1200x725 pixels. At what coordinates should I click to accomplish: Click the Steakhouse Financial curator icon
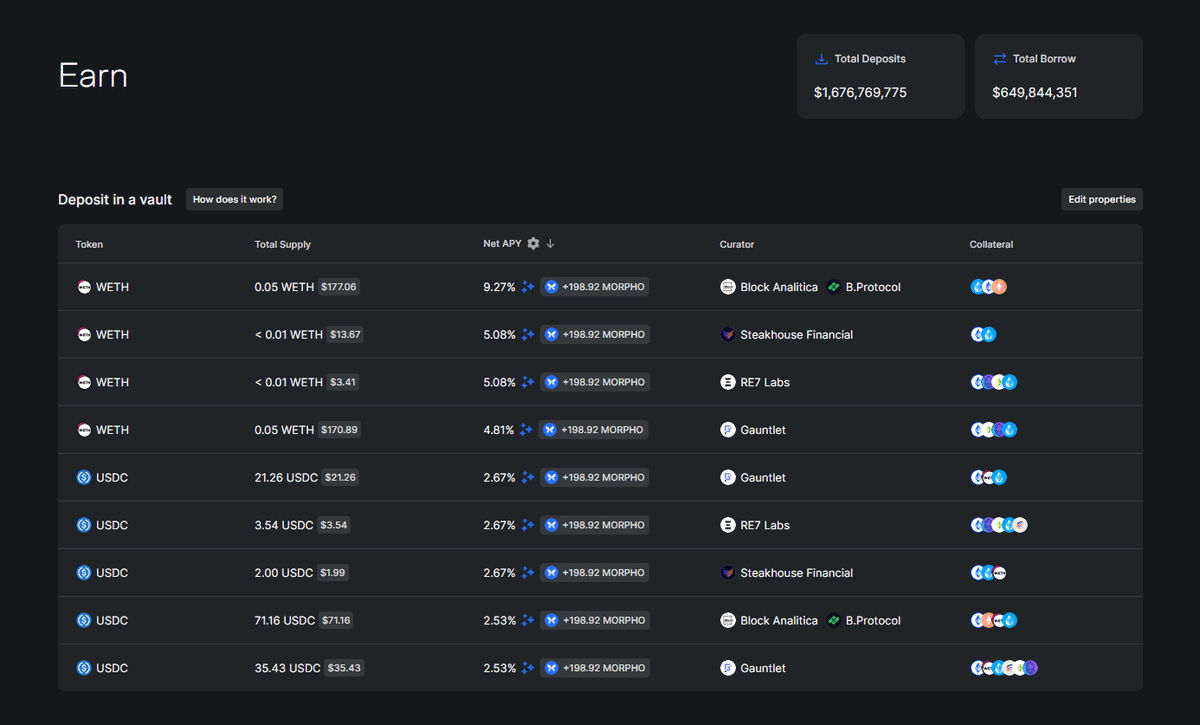(x=728, y=334)
